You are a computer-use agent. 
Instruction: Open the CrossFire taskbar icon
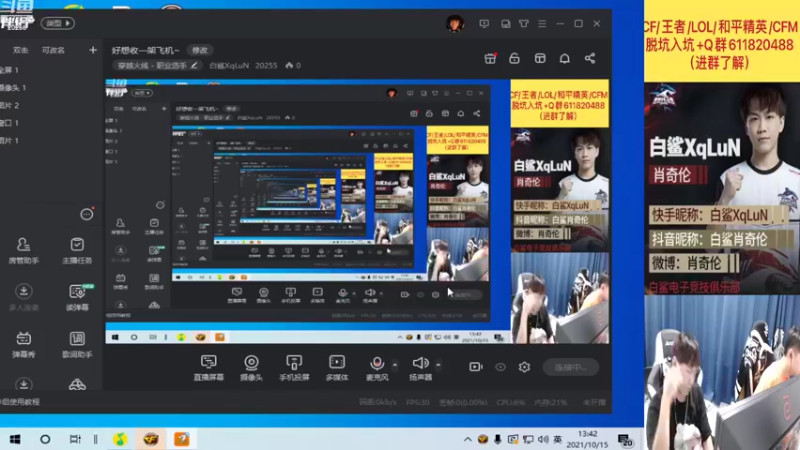[151, 439]
